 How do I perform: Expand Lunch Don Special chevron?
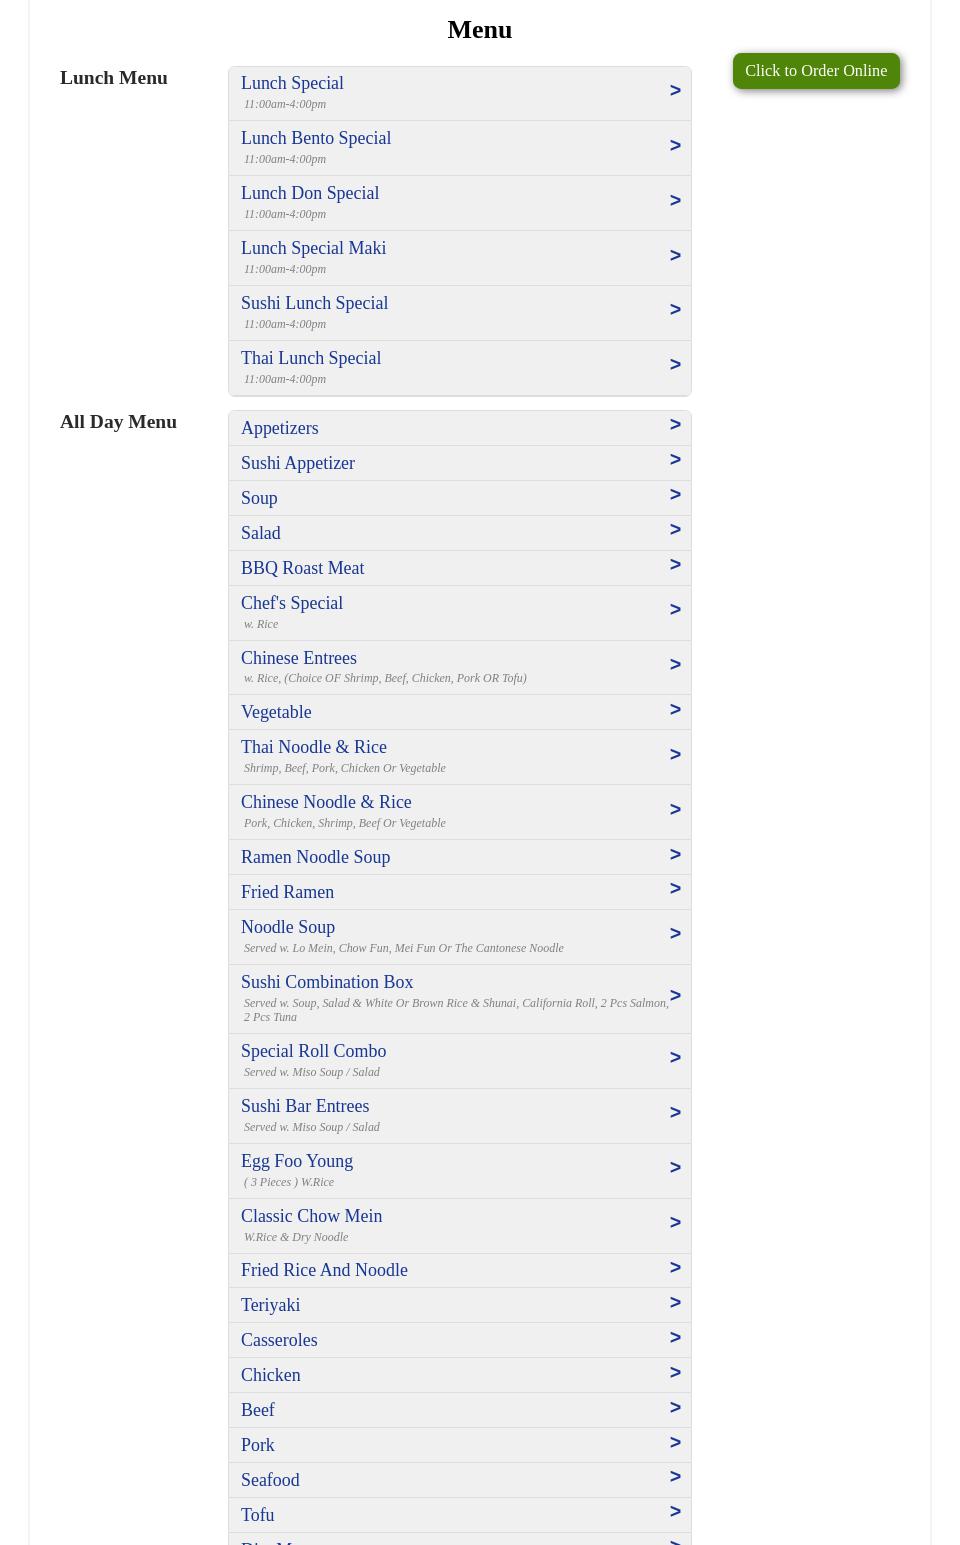tap(675, 201)
